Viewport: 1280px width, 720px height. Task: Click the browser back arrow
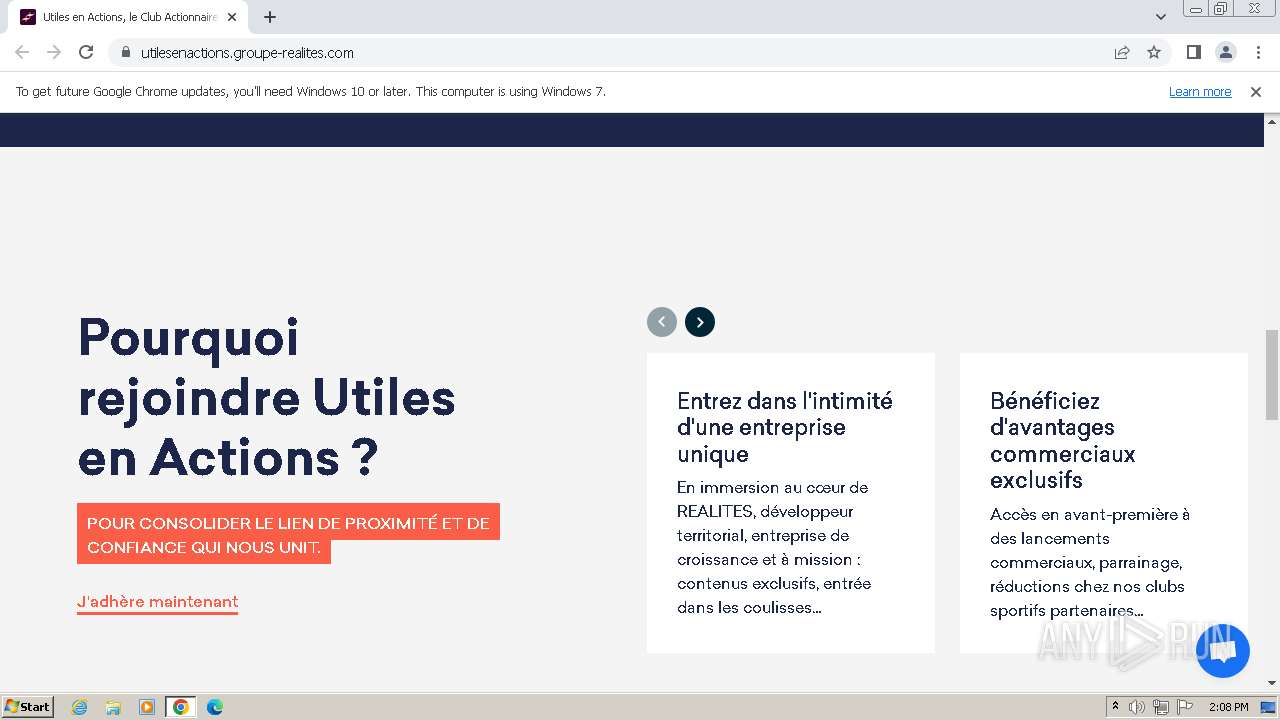[x=22, y=52]
